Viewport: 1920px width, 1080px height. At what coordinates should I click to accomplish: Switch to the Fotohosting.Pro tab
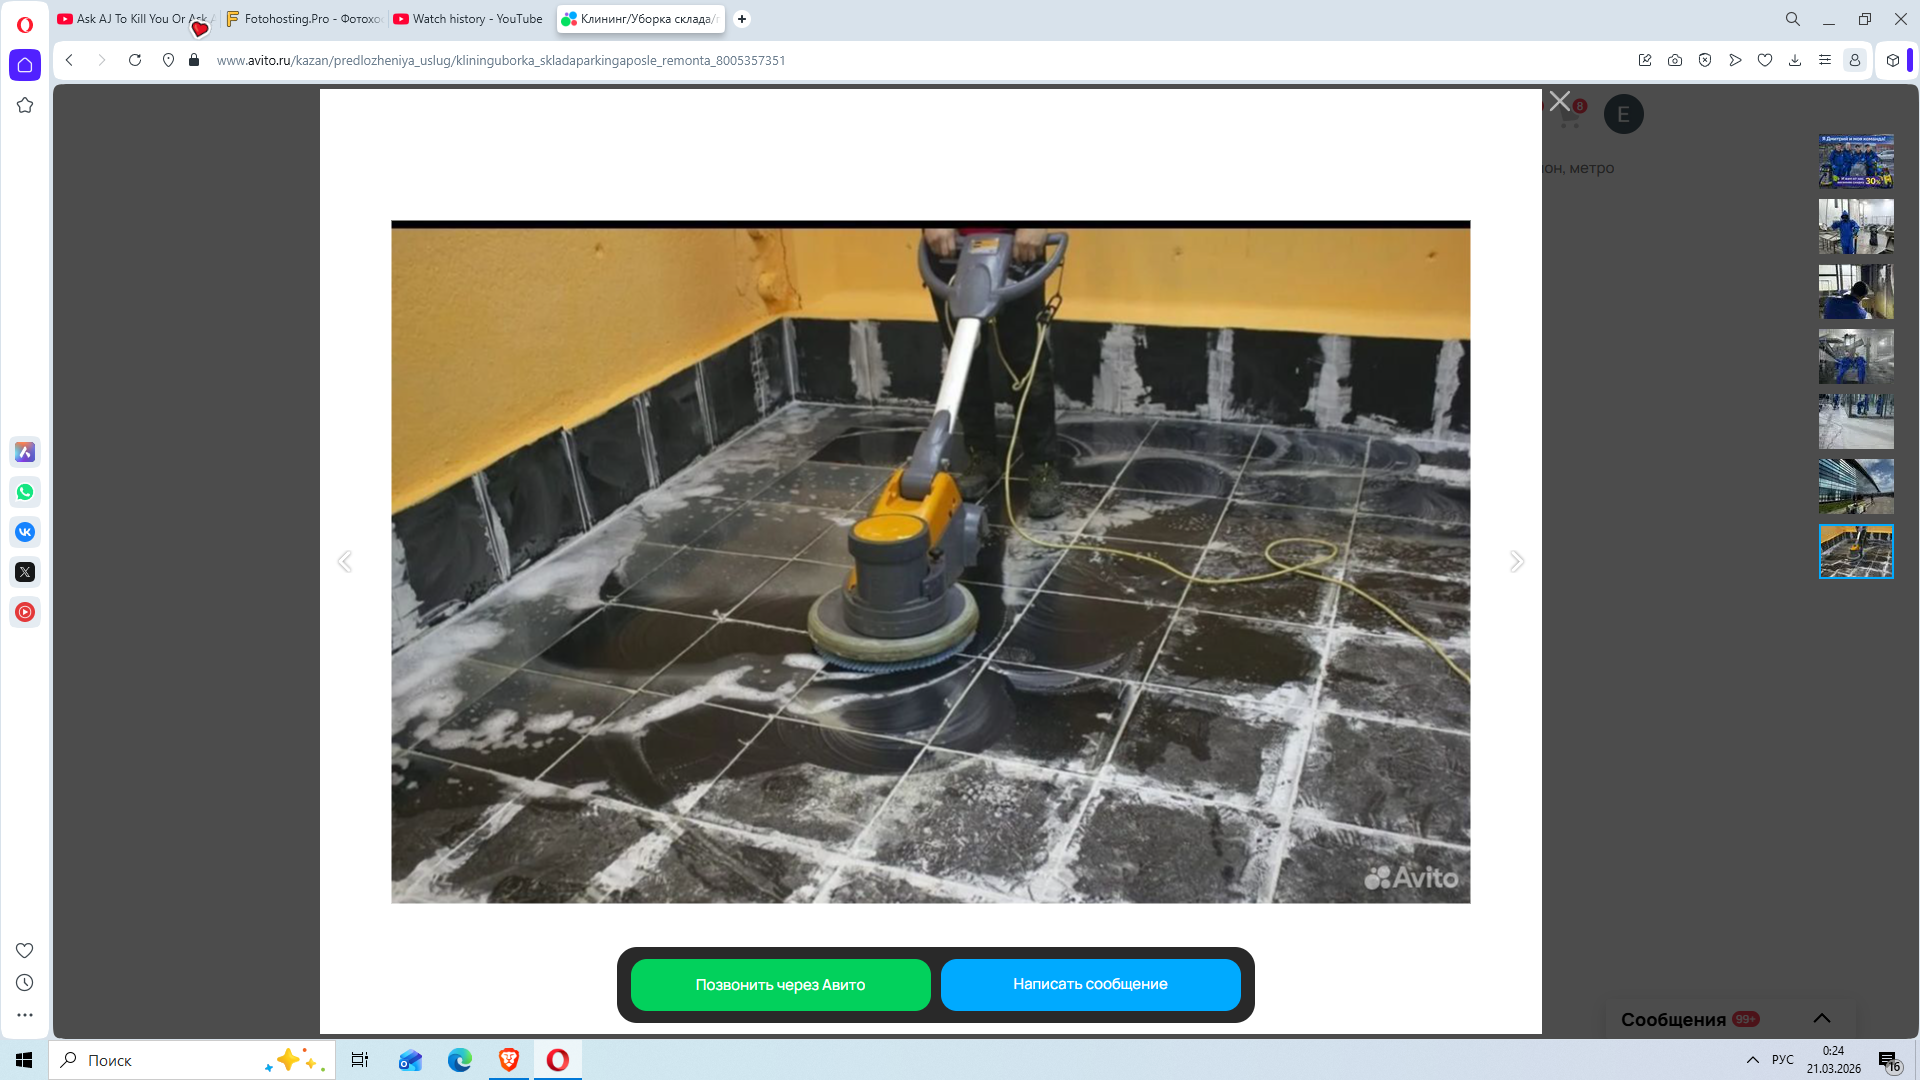coord(304,19)
